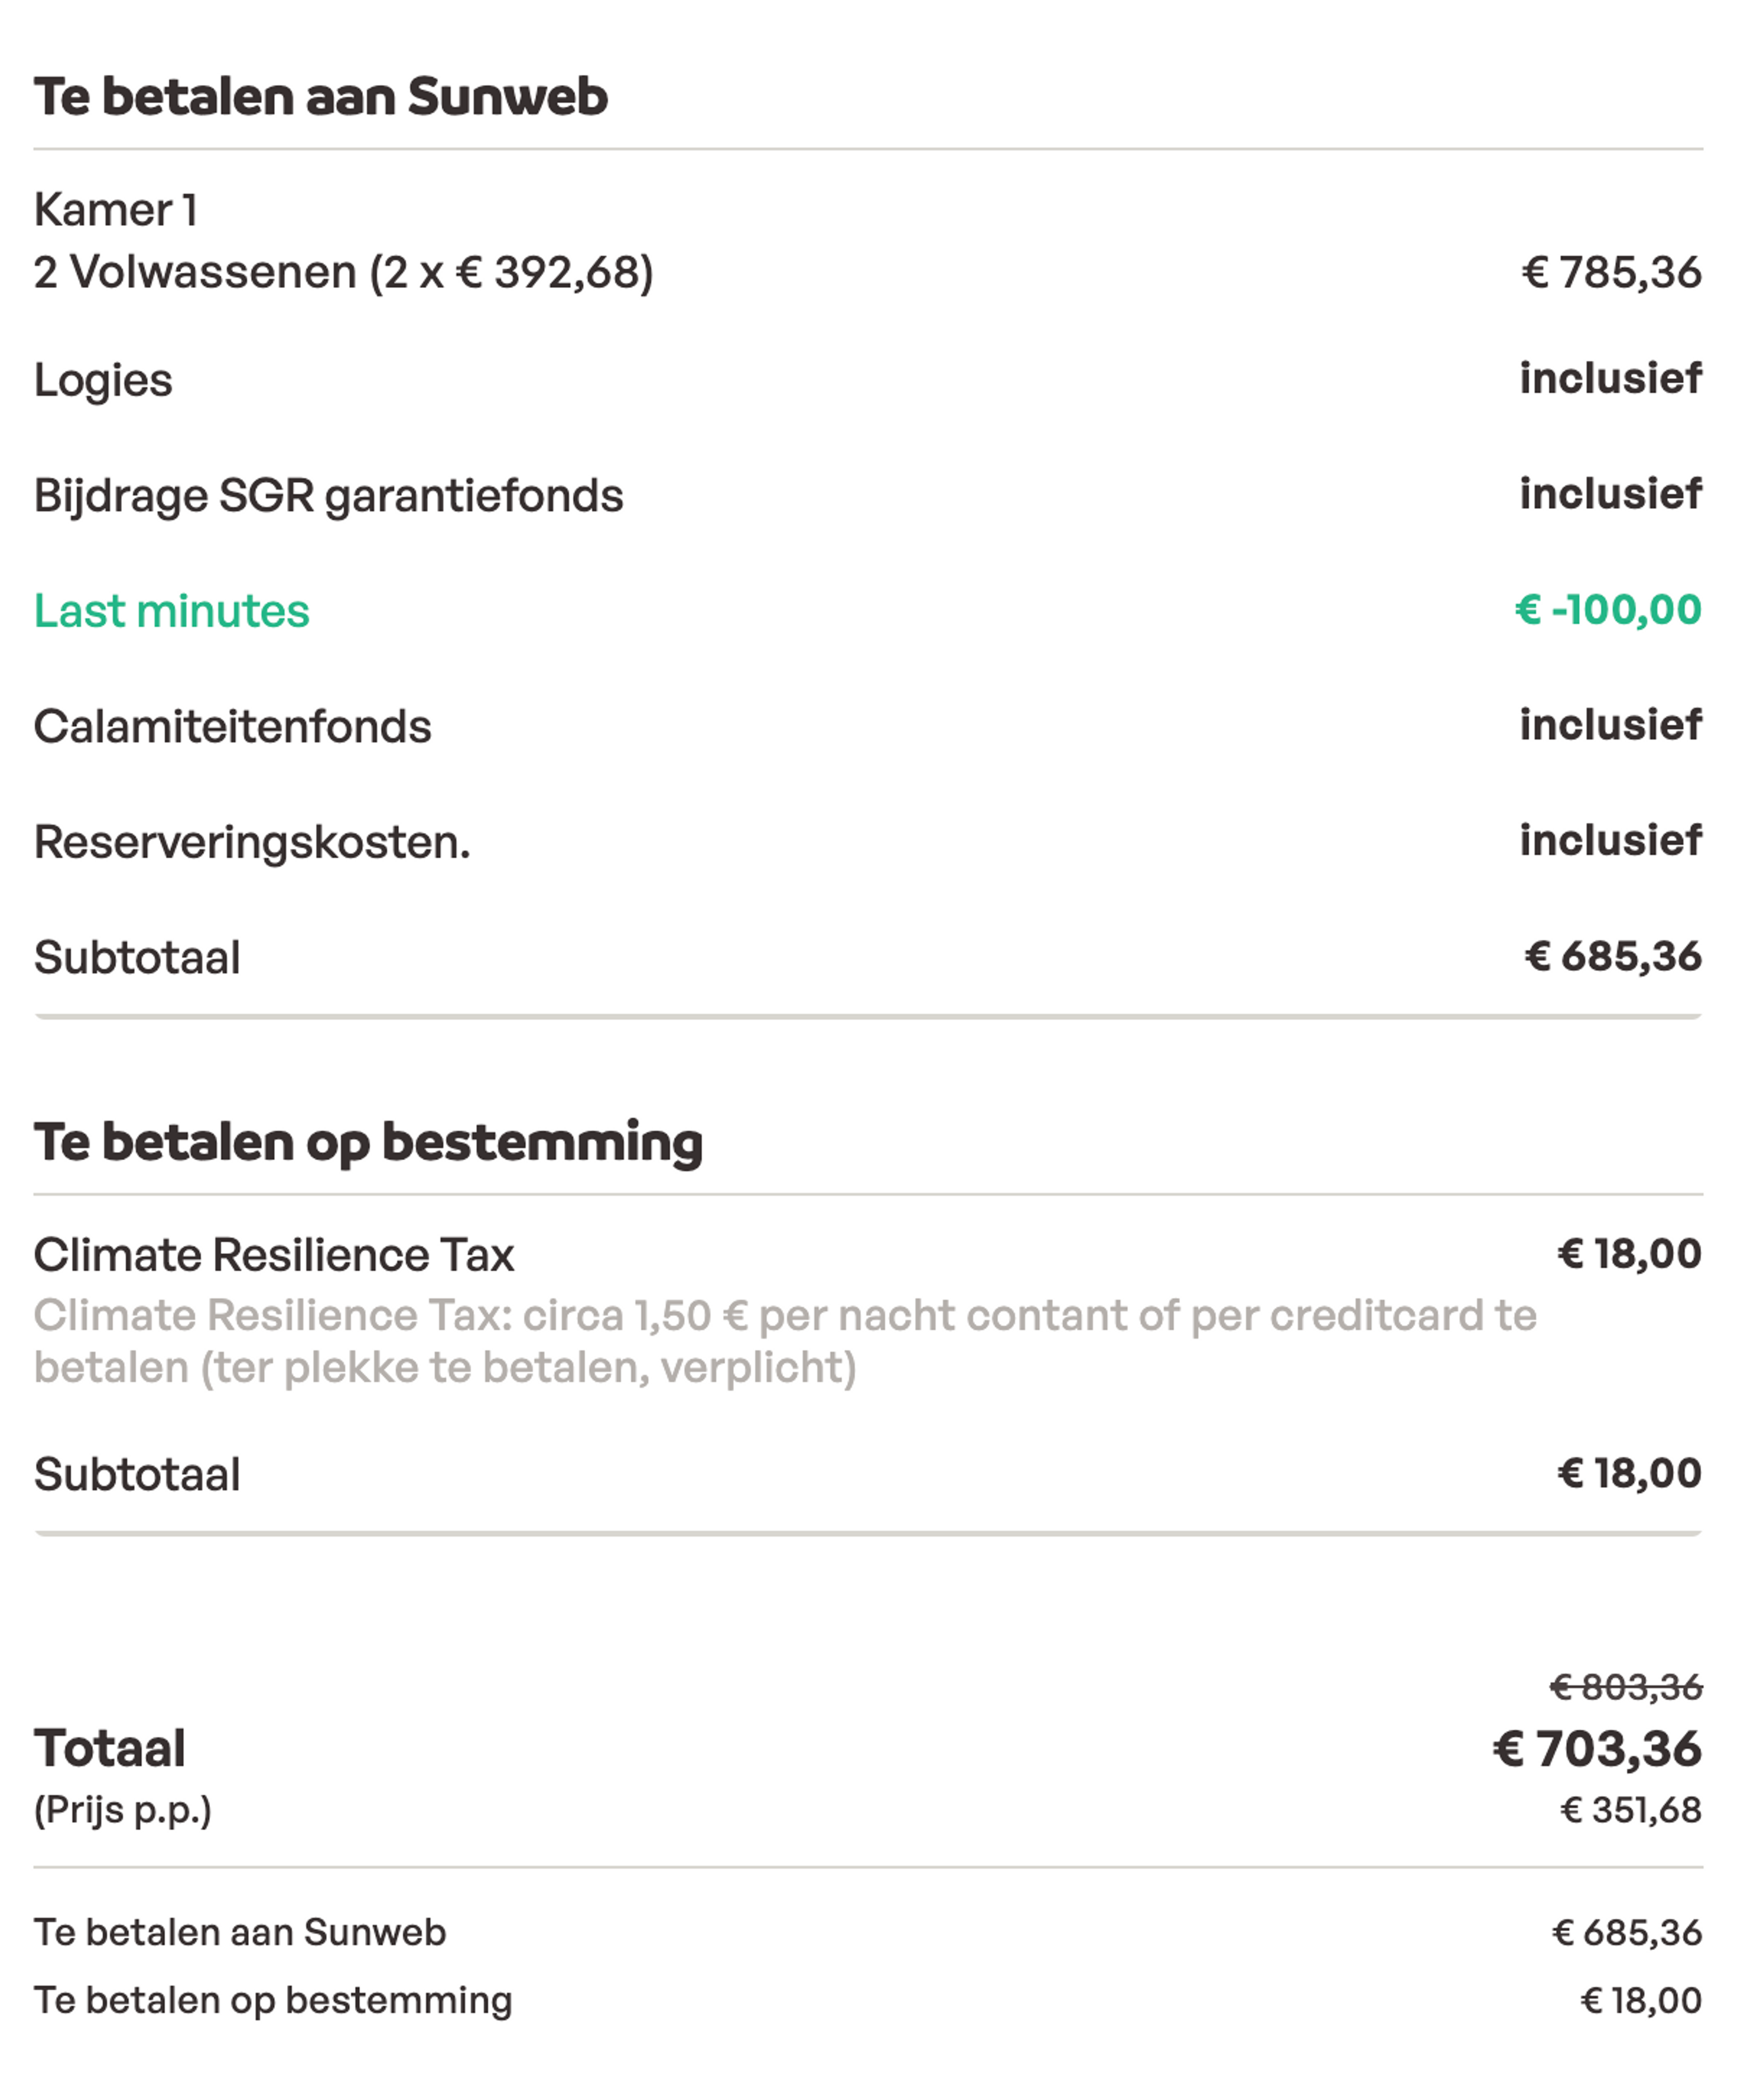
Task: Click the bottom 'Te betalen op bestemming' summary line
Action: (x=272, y=2000)
